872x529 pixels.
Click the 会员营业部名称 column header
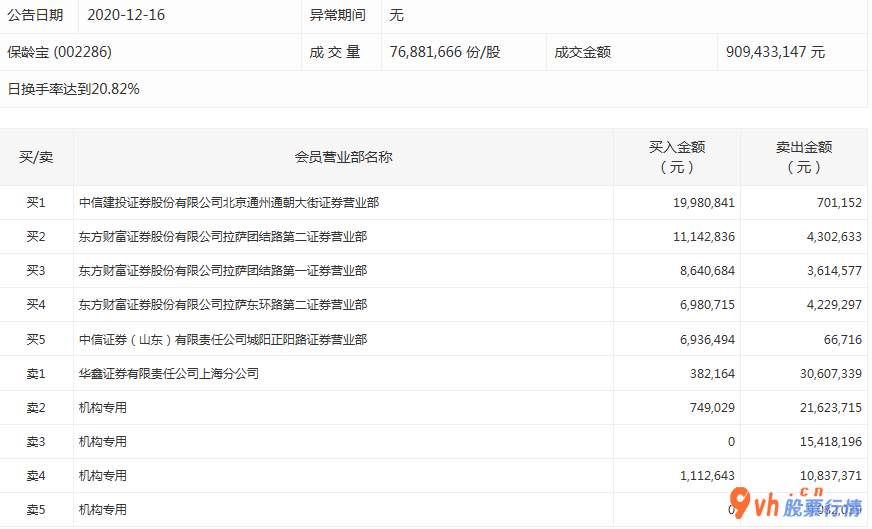(343, 157)
